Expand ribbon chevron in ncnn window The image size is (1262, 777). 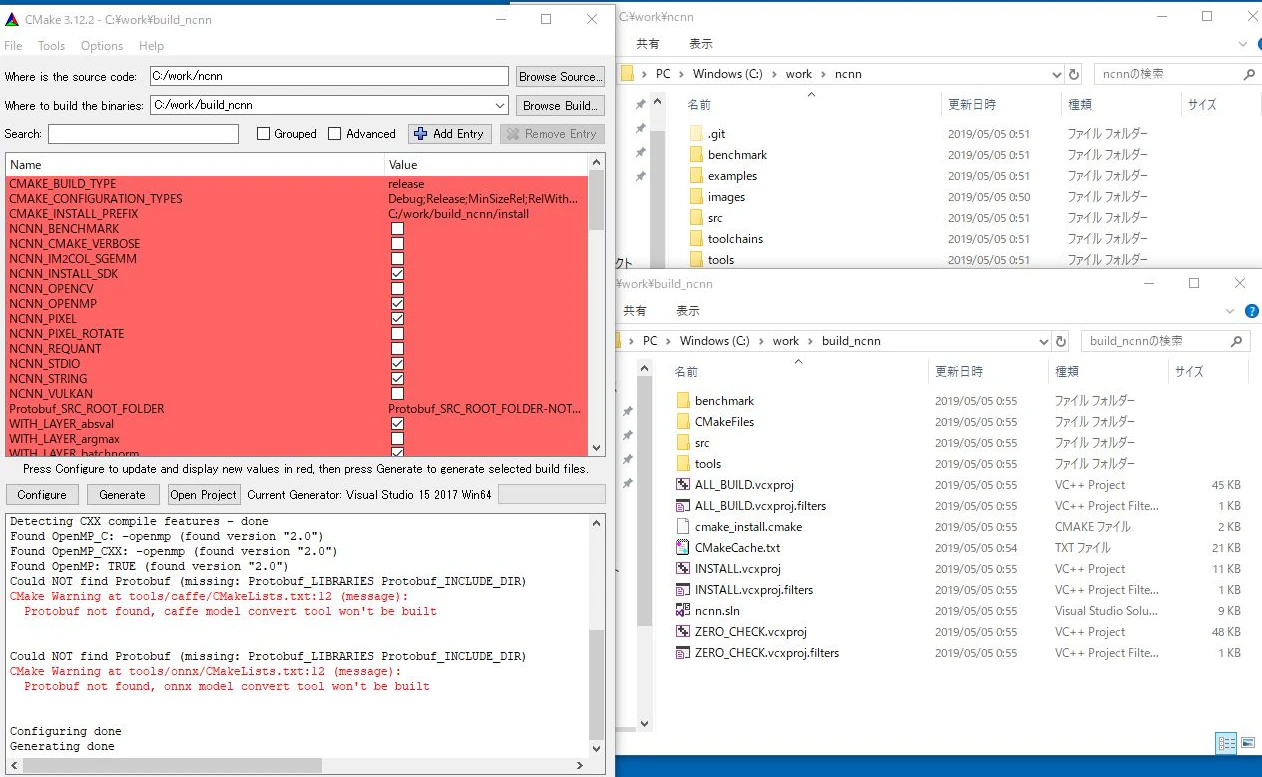1243,45
